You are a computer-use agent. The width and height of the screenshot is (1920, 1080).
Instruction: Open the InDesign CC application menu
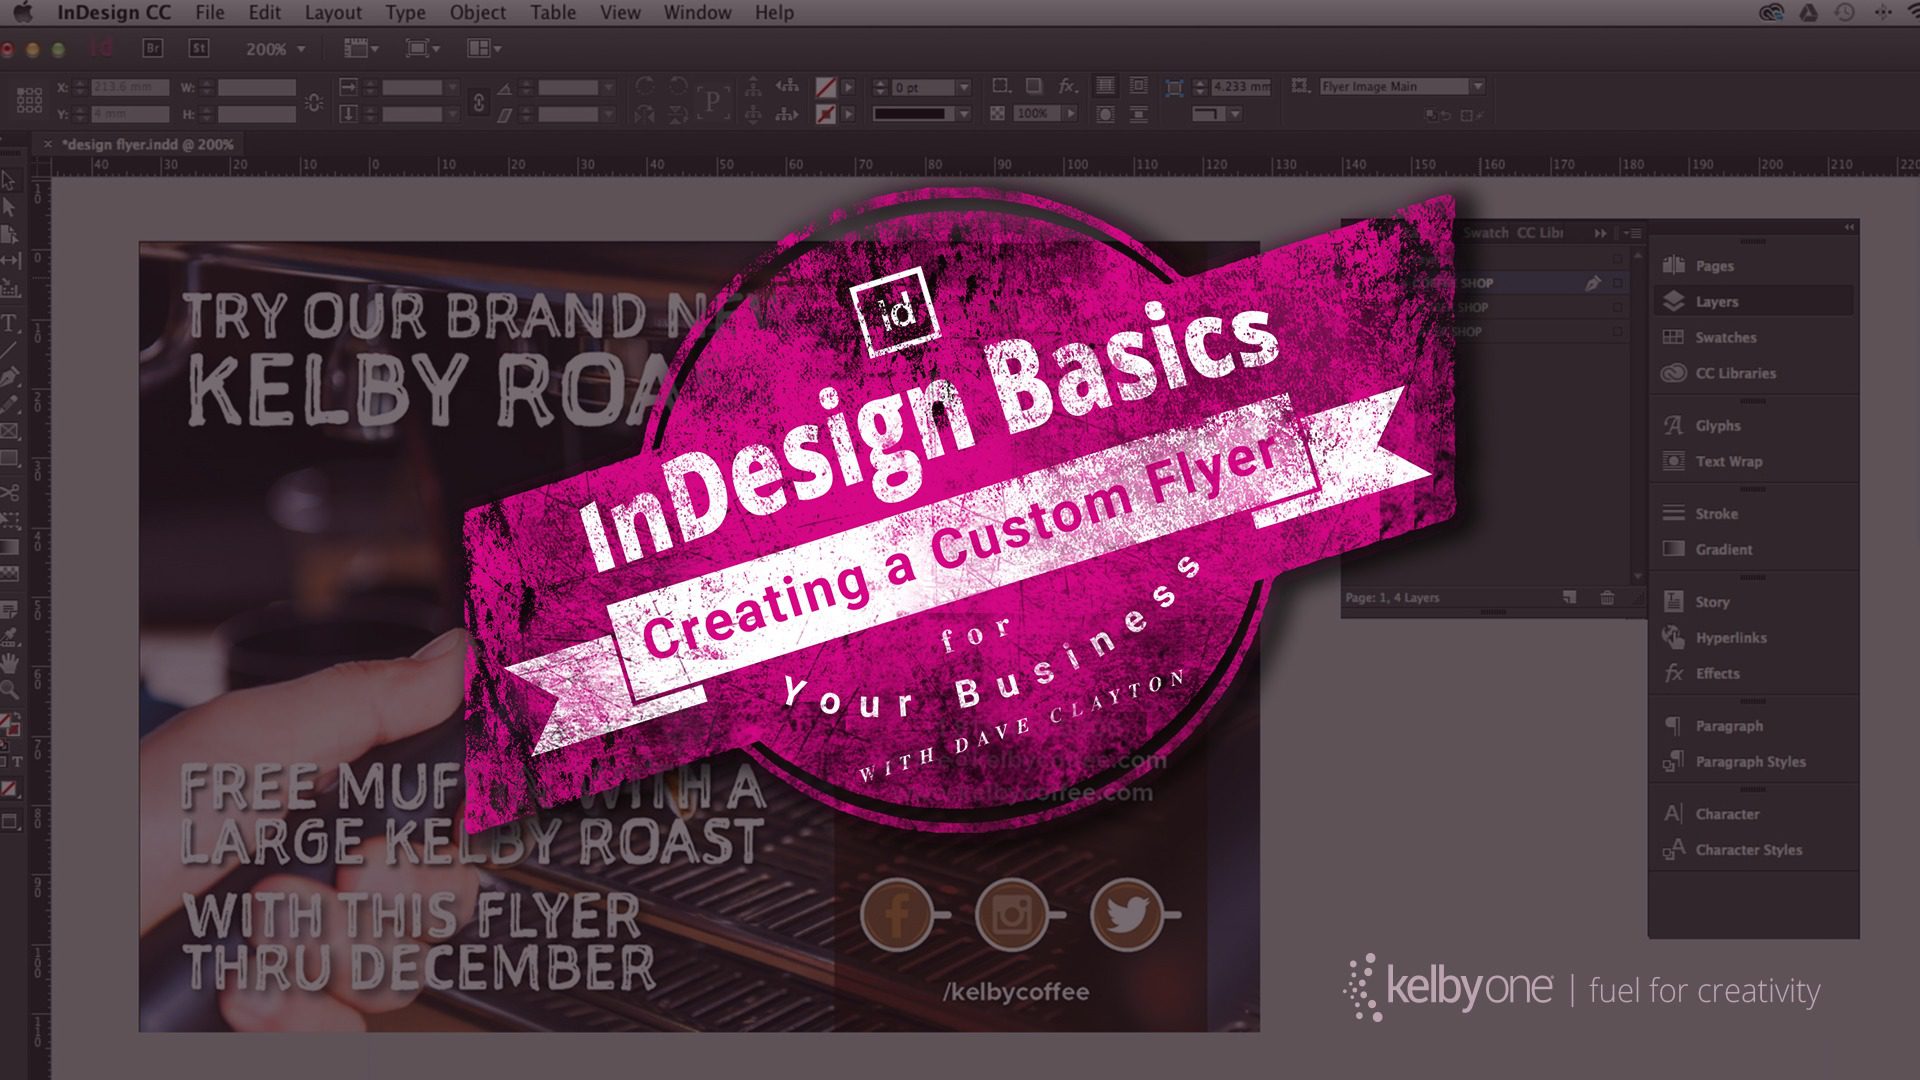coord(114,13)
